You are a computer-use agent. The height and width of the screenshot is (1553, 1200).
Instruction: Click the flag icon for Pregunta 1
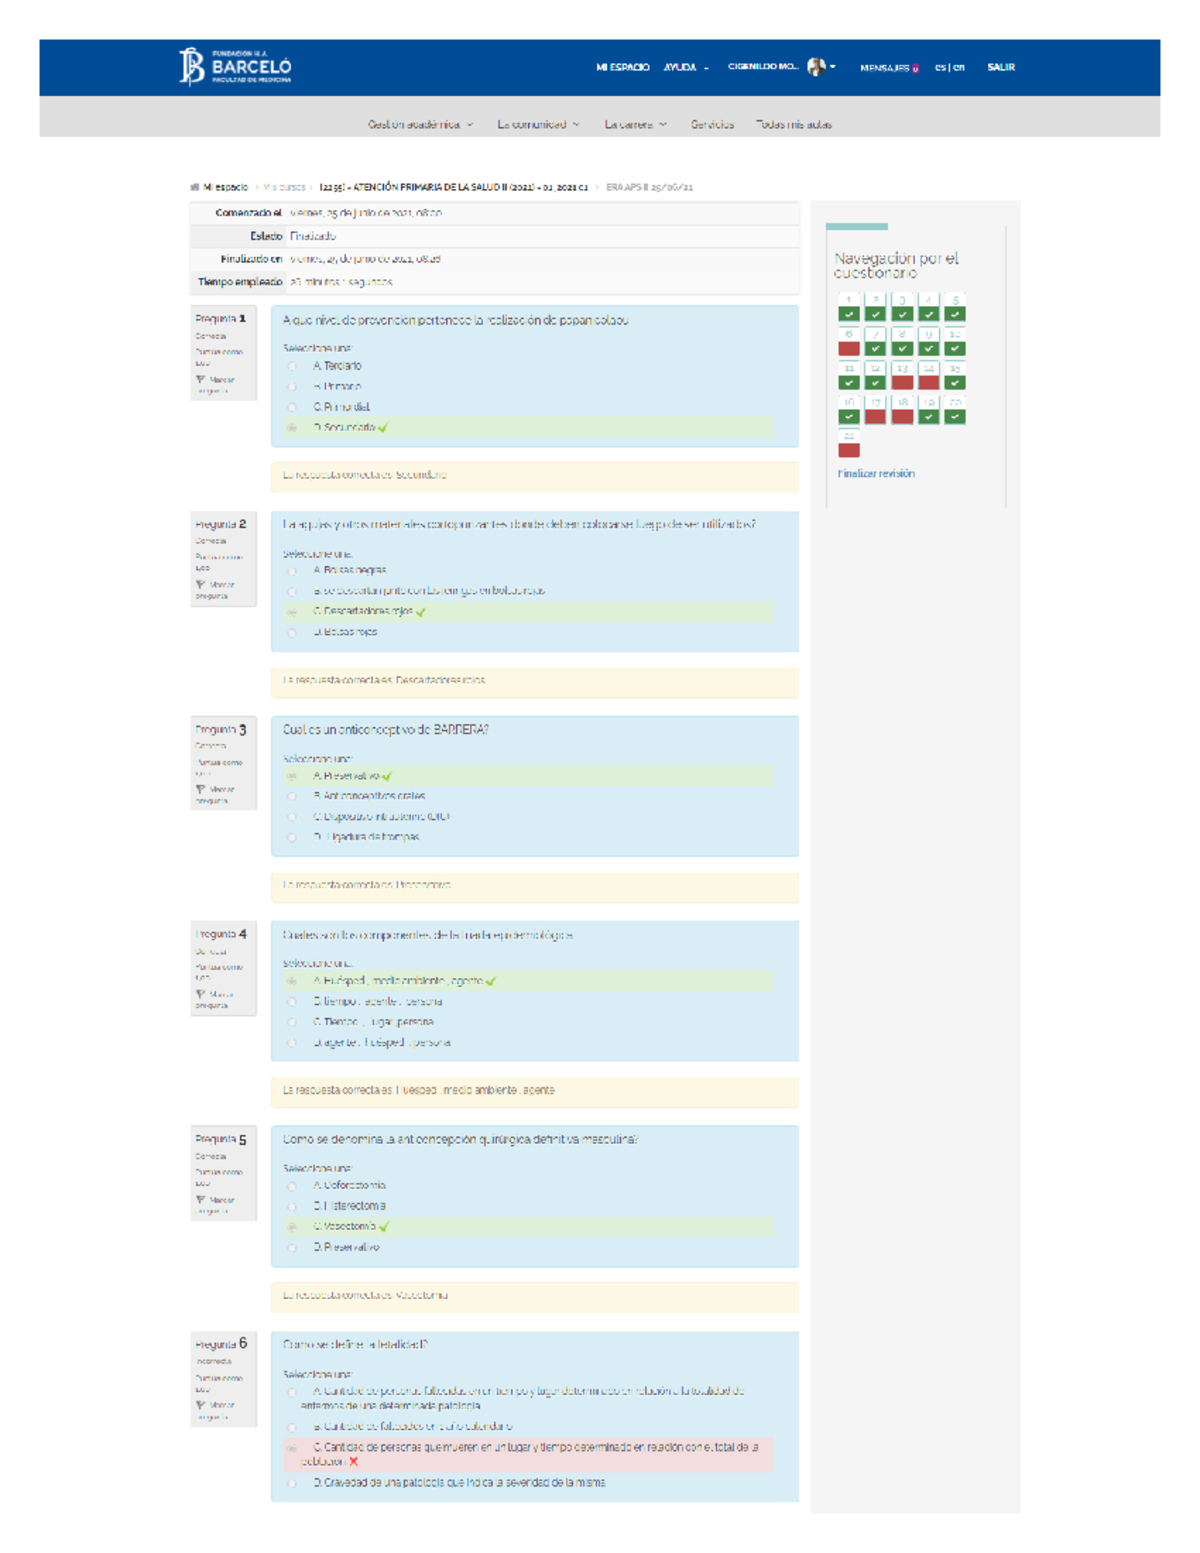click(x=201, y=380)
